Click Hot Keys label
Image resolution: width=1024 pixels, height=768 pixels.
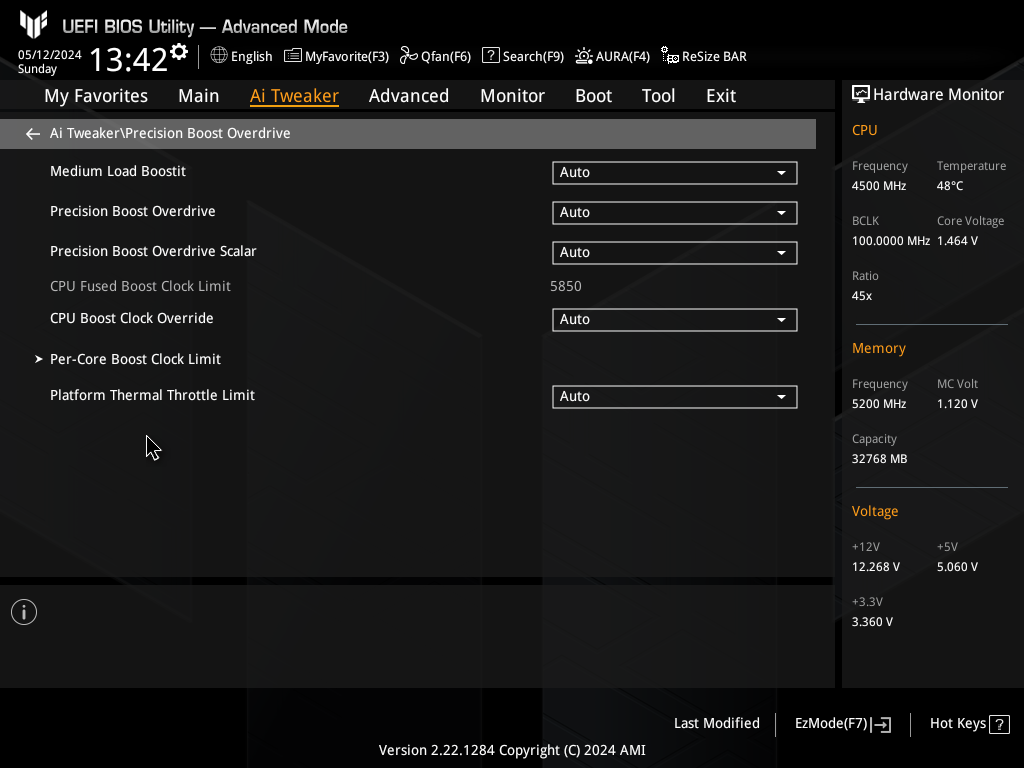[957, 724]
